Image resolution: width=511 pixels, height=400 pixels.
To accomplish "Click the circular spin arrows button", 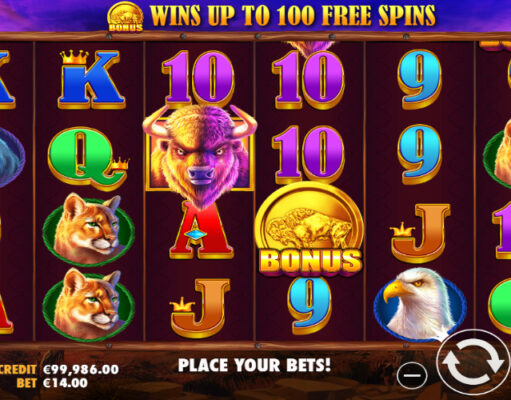I will (473, 362).
